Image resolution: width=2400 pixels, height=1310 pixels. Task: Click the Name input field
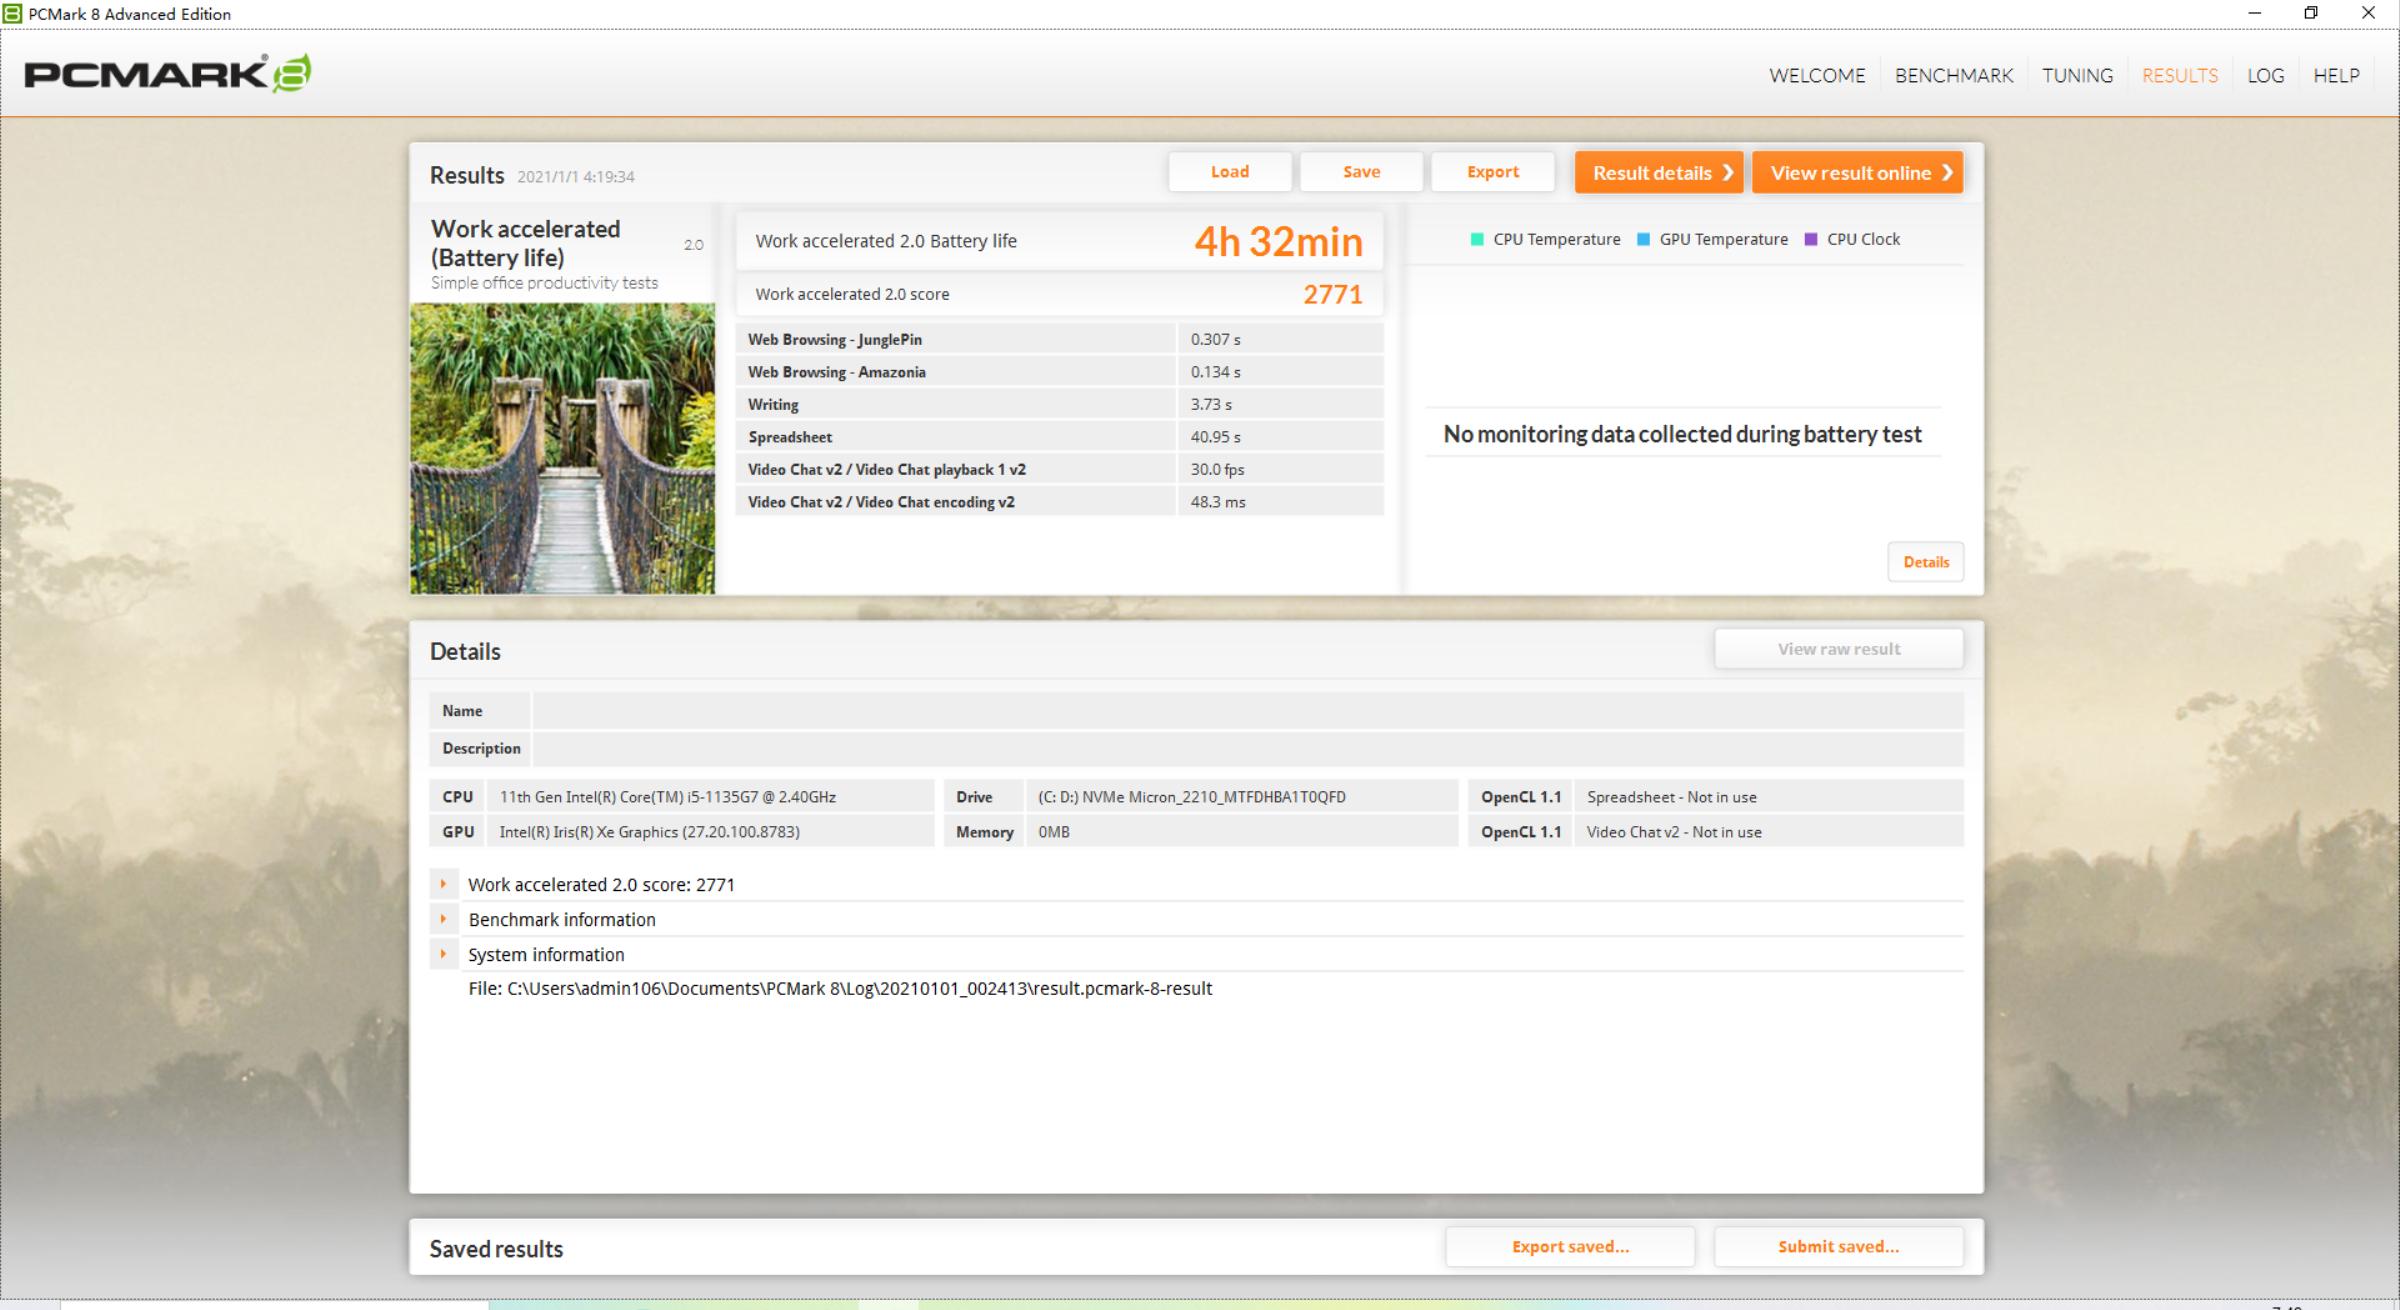click(1247, 711)
